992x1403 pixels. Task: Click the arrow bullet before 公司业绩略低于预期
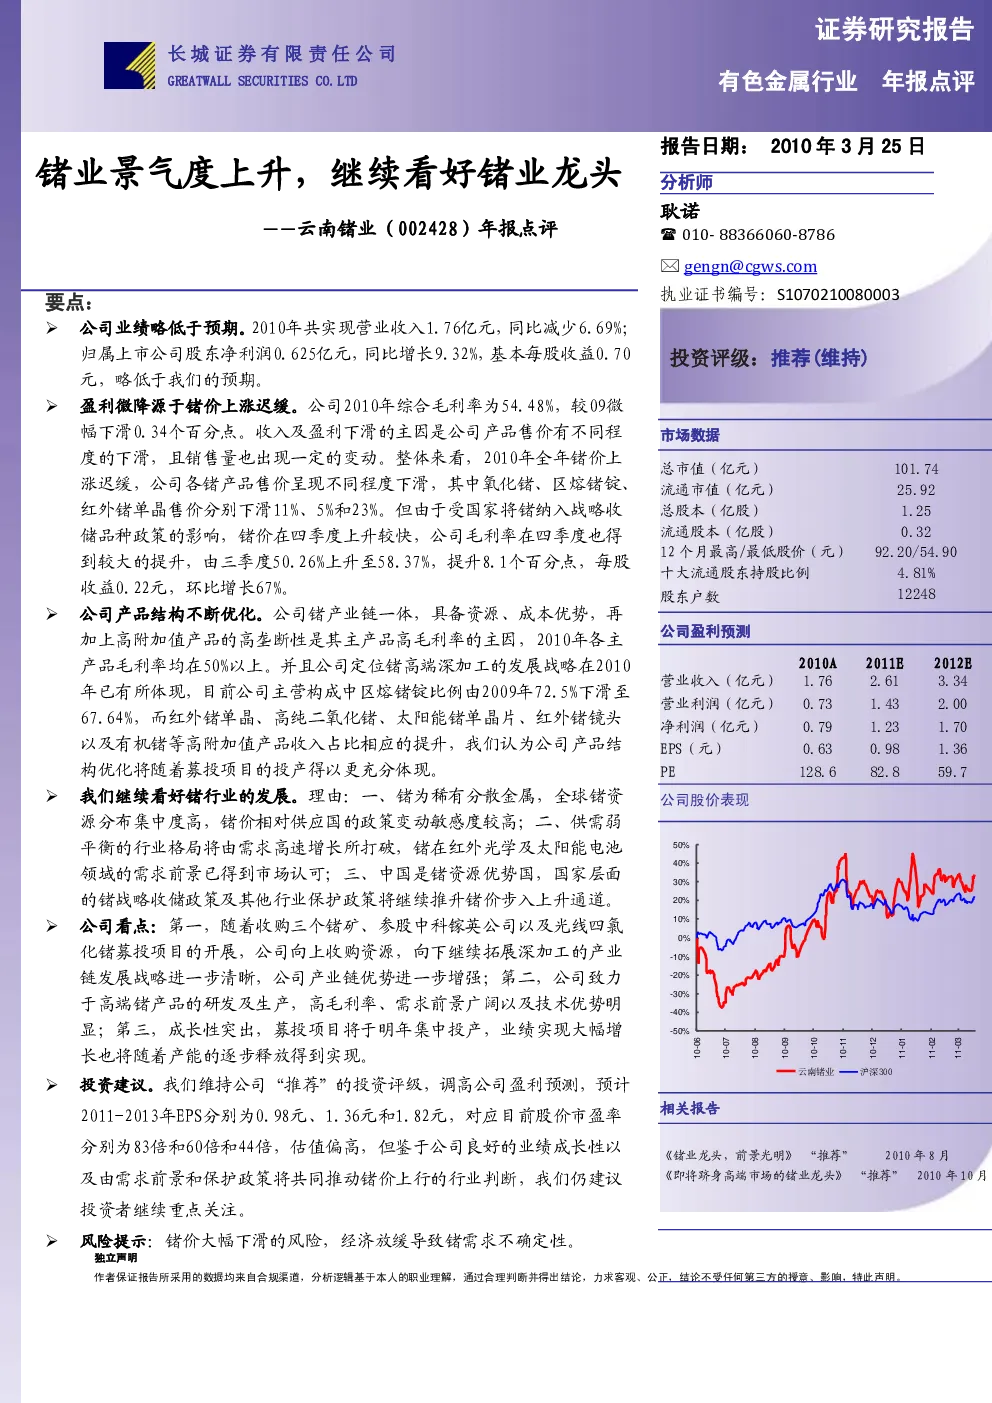(52, 328)
